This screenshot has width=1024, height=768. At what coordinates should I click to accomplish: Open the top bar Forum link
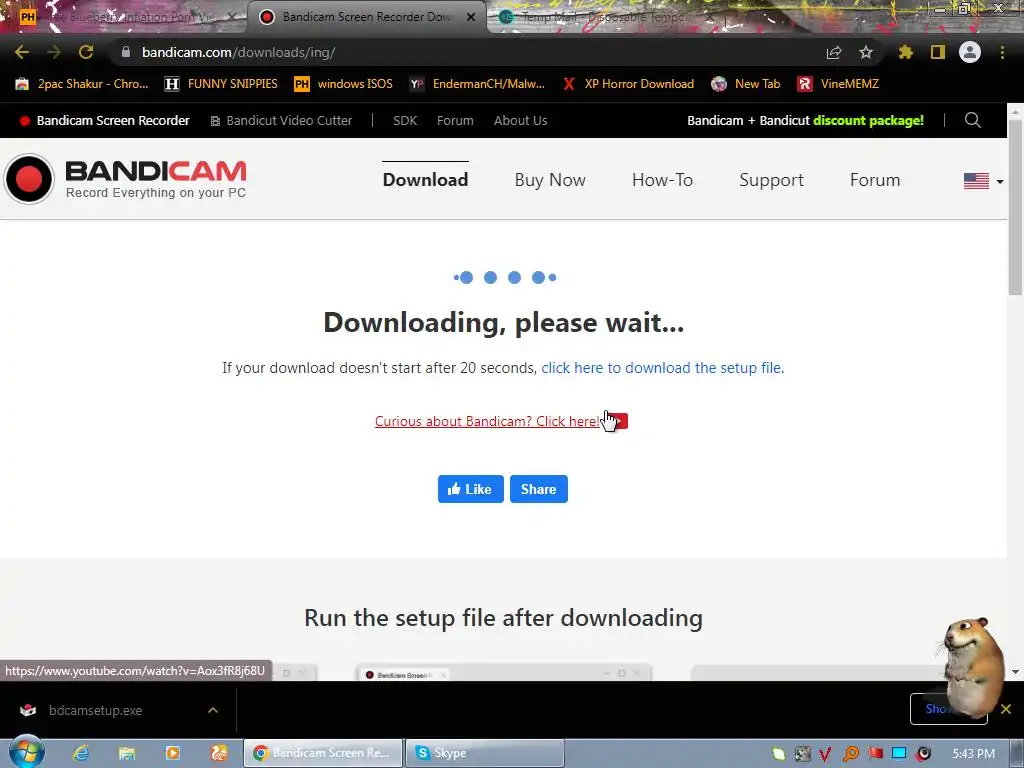point(455,120)
